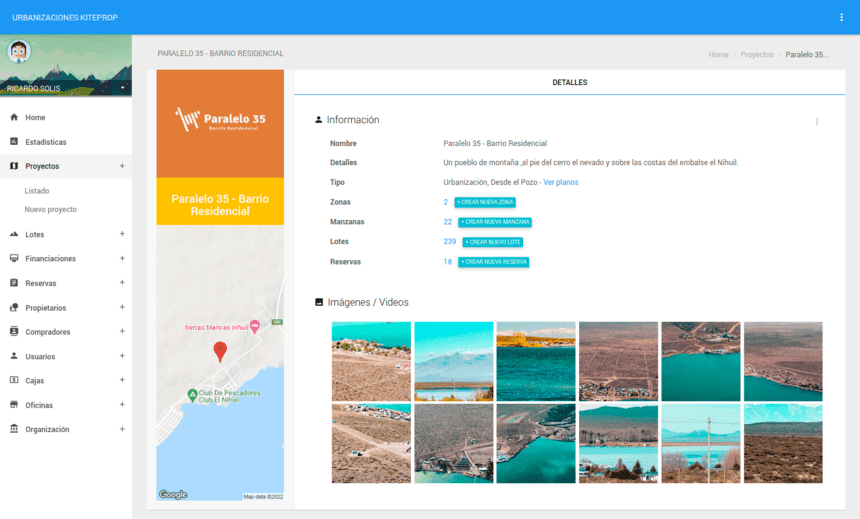This screenshot has width=860, height=519.
Task: Open the Lotes count link 239
Action: (450, 241)
